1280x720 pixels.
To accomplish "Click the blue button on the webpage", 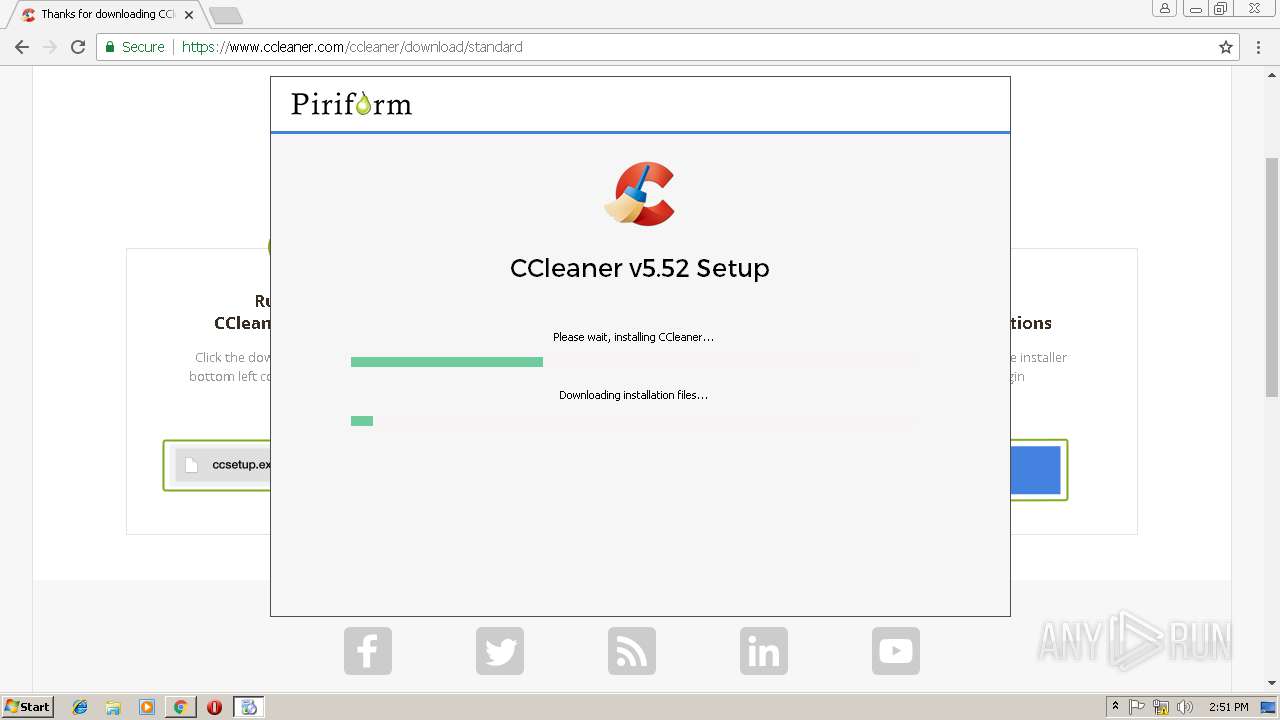I will [x=1035, y=470].
